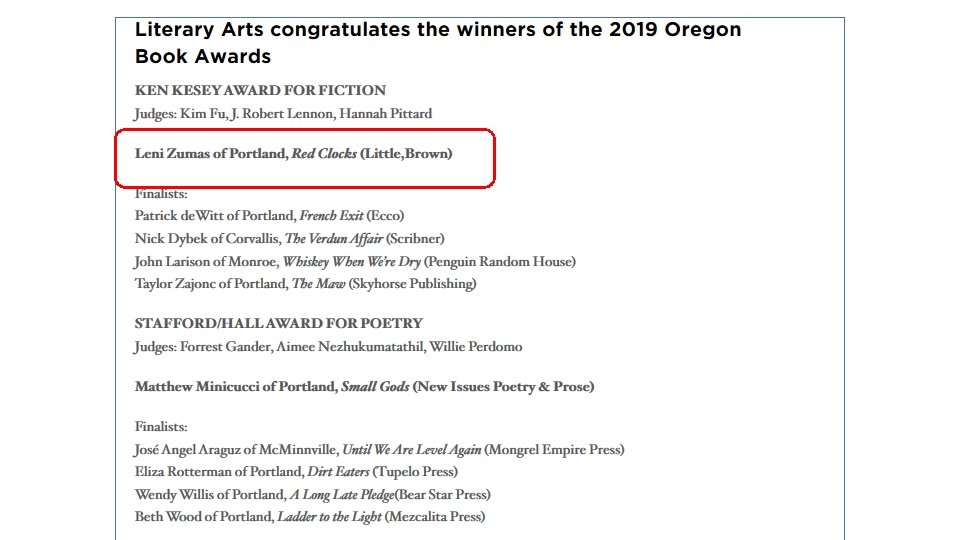The width and height of the screenshot is (960, 540).
Task: Select the Ken Kesey Award for Fiction heading
Action: pyautogui.click(x=260, y=90)
